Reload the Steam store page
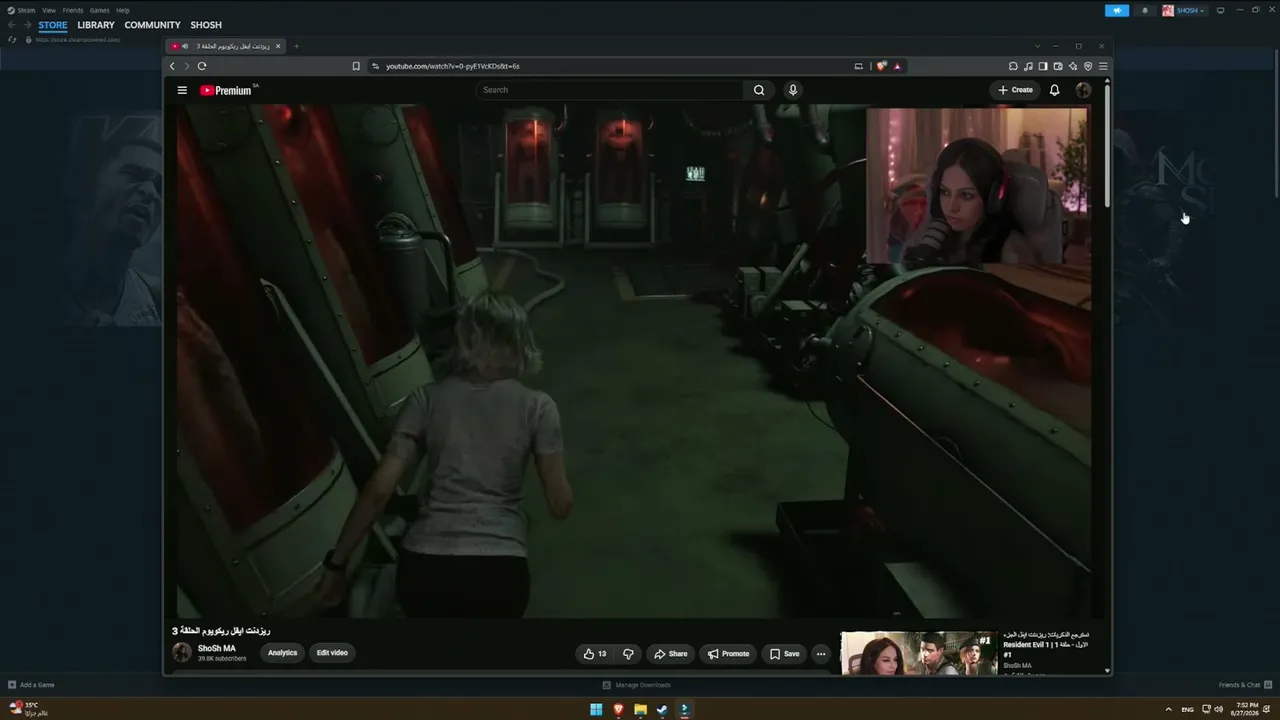1280x720 pixels. coord(13,39)
